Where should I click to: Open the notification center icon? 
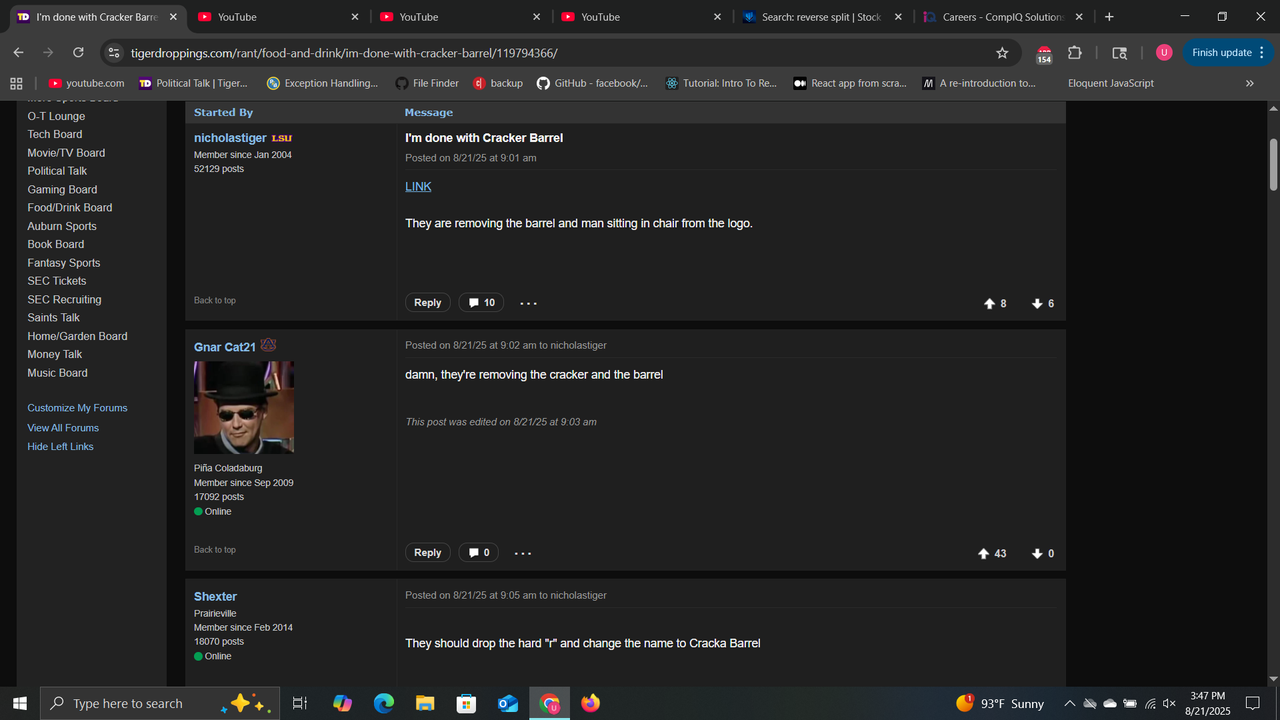point(1252,703)
